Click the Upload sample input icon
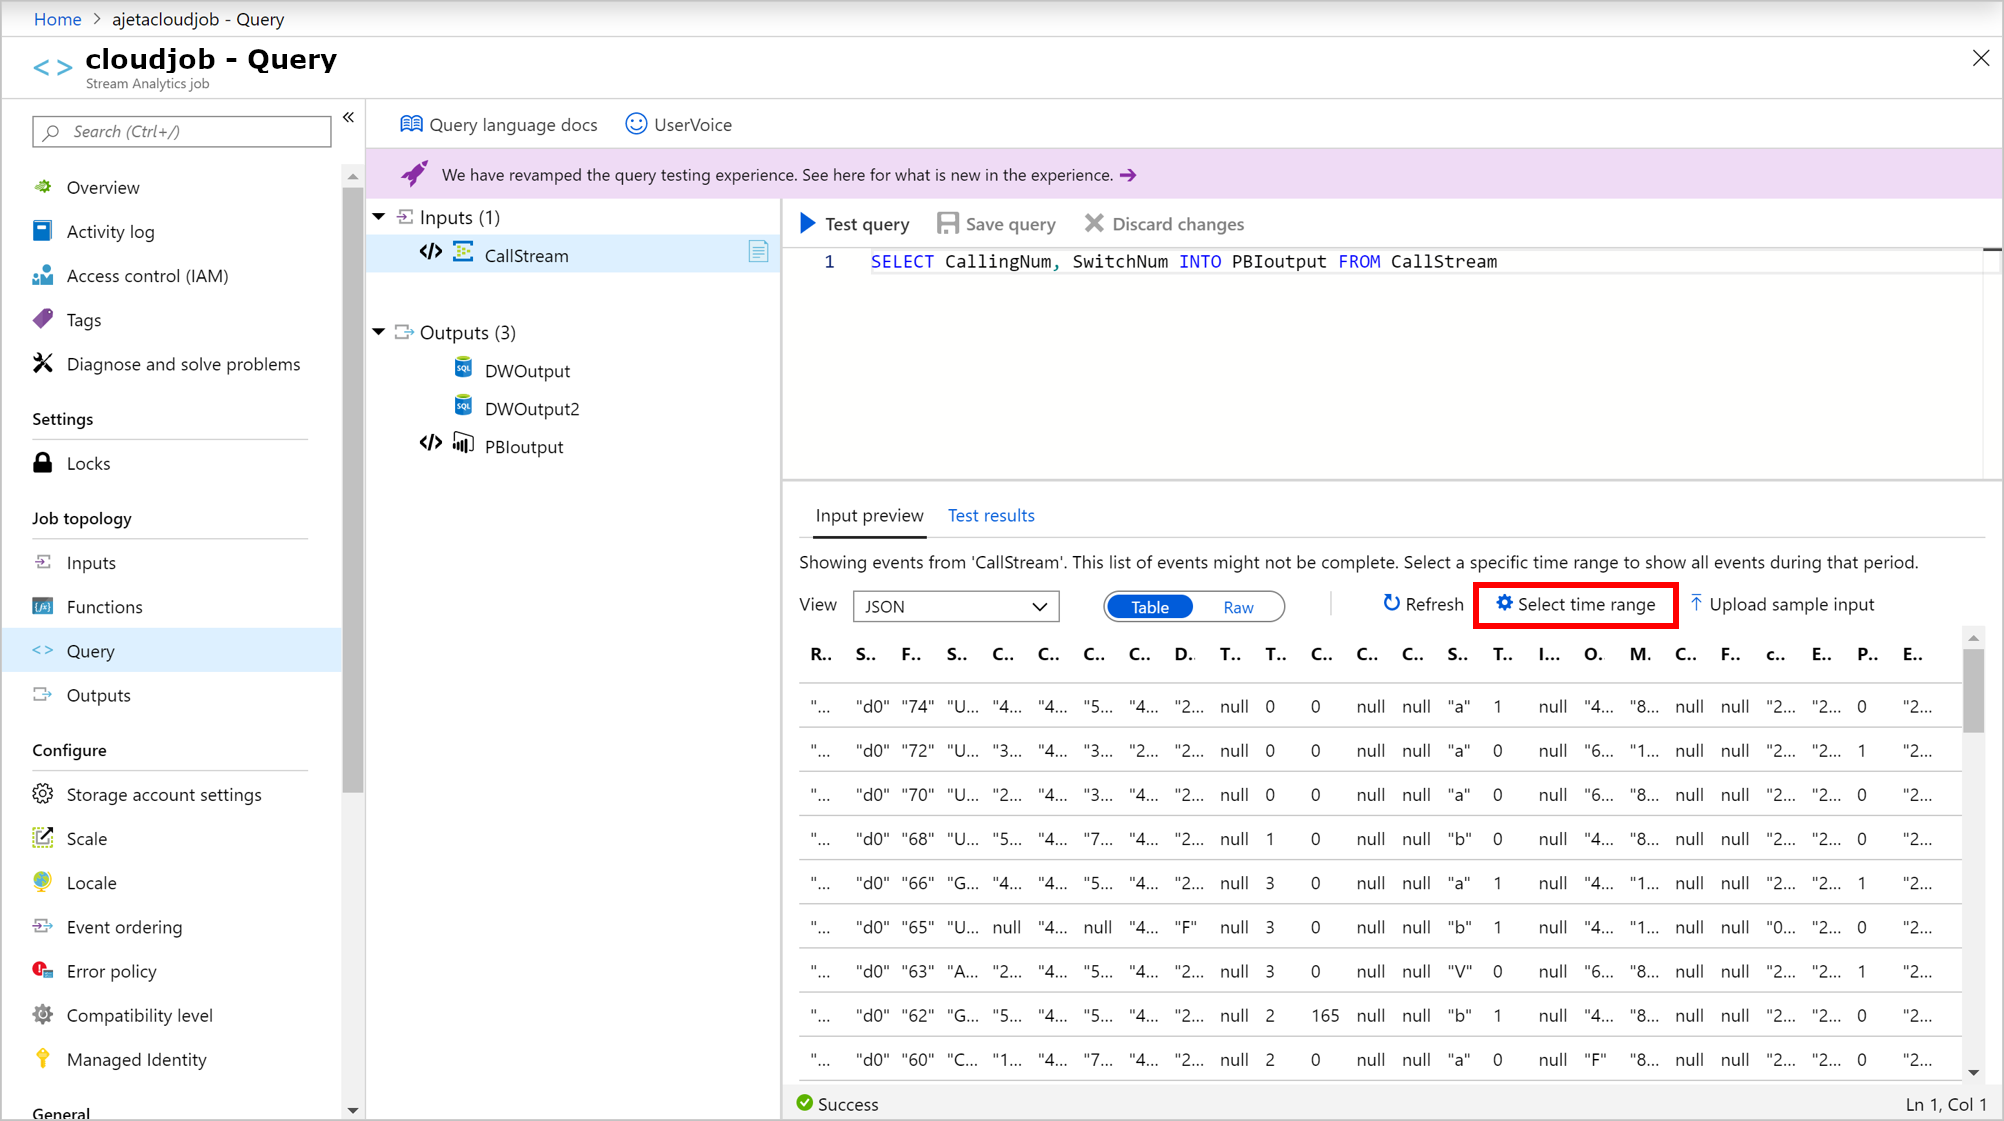The width and height of the screenshot is (2004, 1121). point(1696,603)
